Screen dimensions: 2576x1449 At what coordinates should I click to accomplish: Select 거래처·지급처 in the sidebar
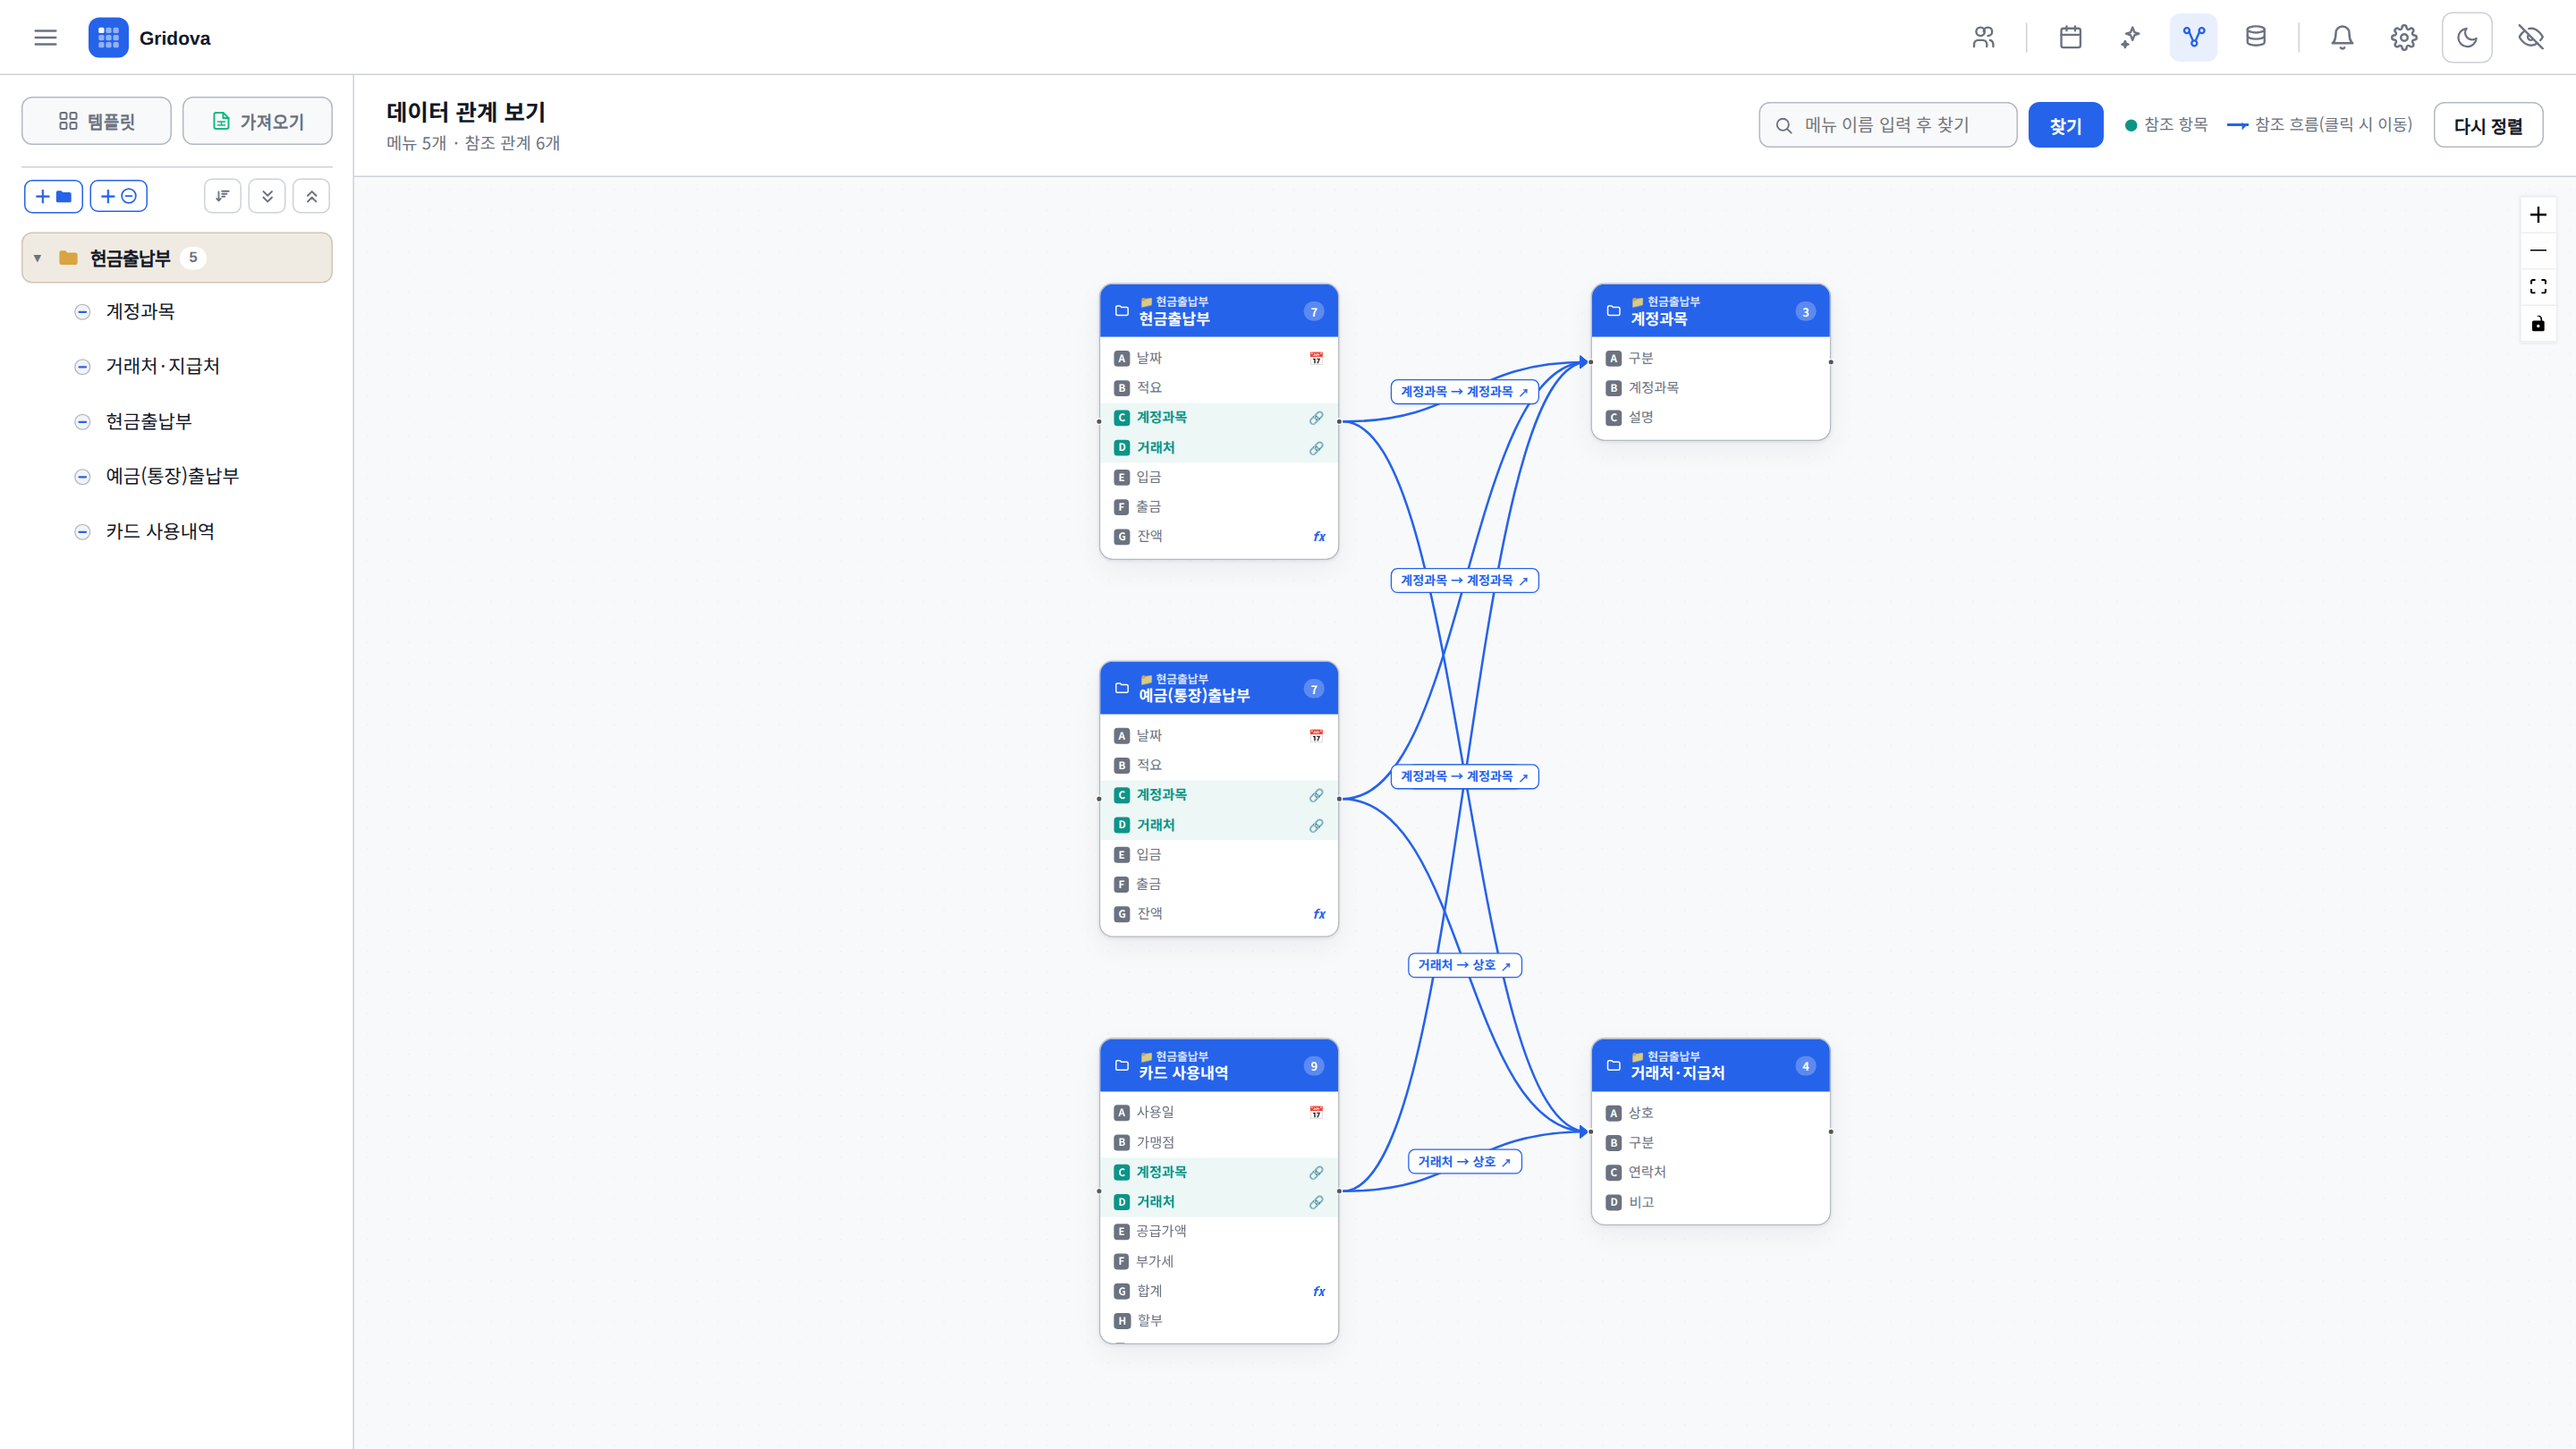163,366
